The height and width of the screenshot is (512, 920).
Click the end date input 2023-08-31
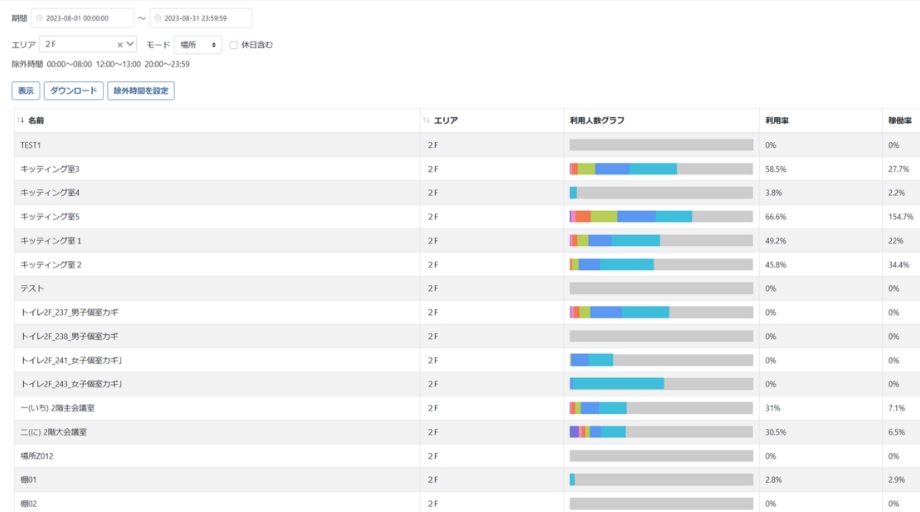point(202,18)
